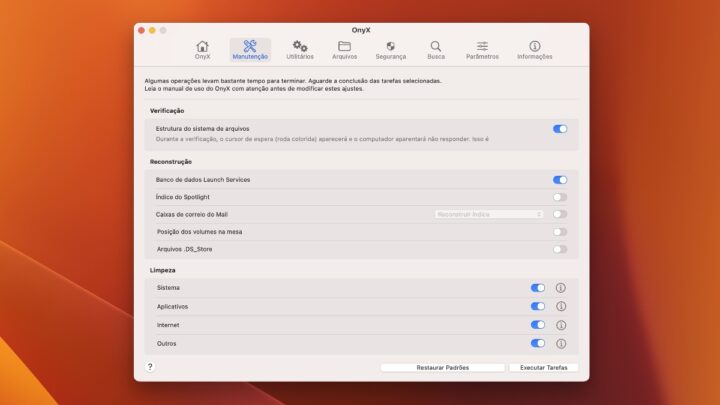Open the Parâmetros sliders icon
720x405 pixels.
coord(482,46)
